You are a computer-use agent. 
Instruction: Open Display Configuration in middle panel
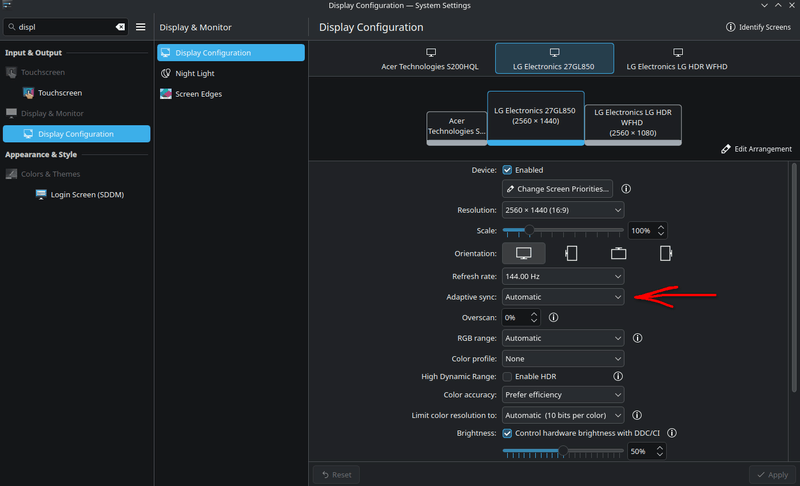231,53
